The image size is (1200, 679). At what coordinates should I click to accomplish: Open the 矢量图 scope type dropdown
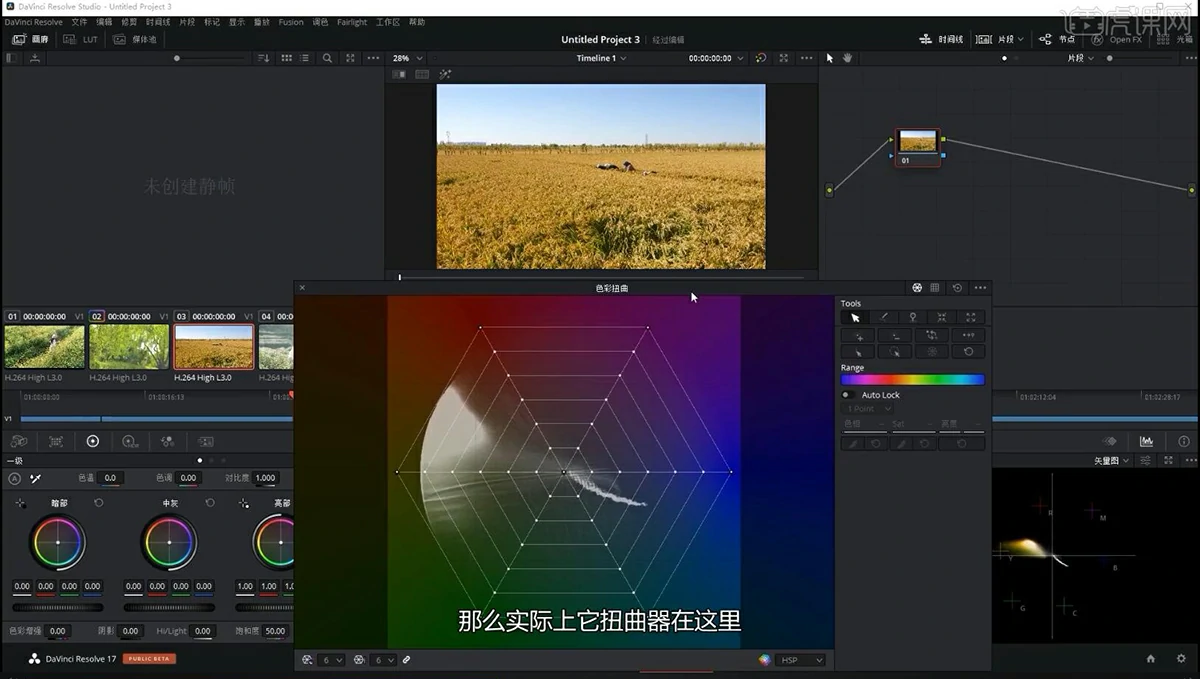pyautogui.click(x=1111, y=460)
